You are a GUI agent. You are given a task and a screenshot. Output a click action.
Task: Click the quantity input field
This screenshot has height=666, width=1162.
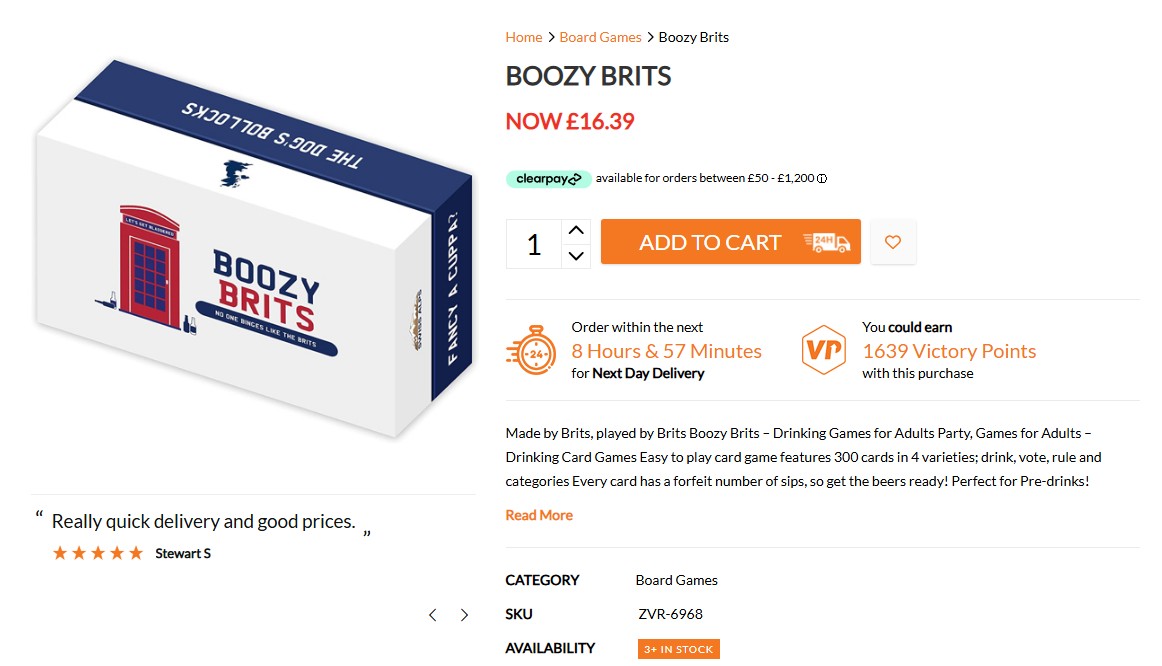pos(534,244)
